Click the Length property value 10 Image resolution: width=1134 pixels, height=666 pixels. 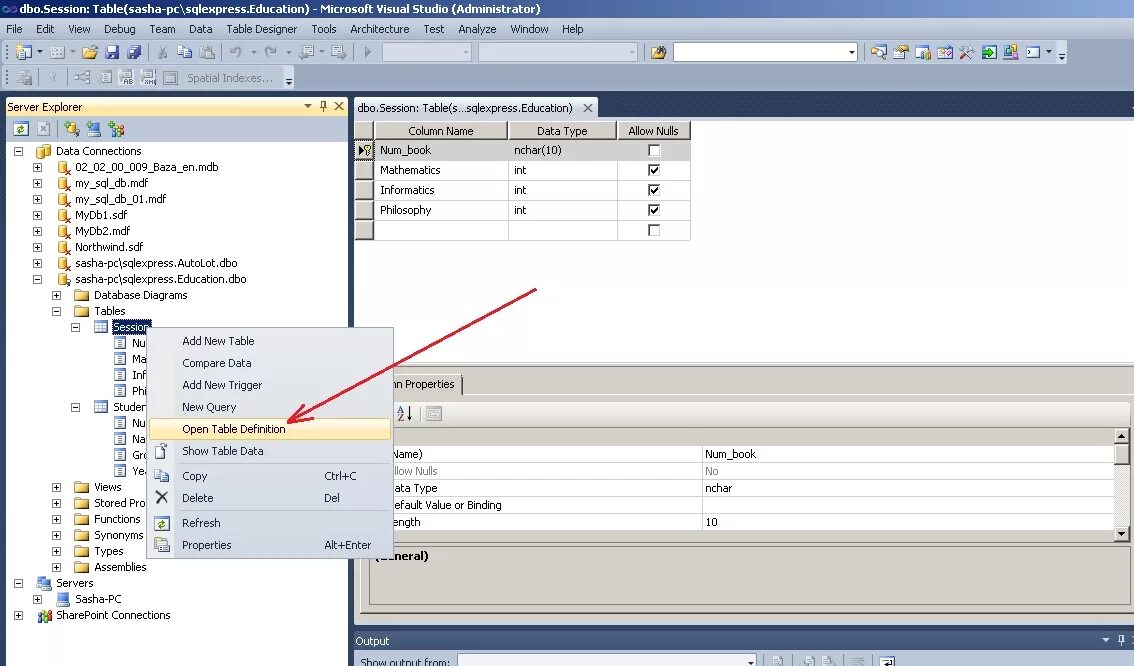(908, 522)
